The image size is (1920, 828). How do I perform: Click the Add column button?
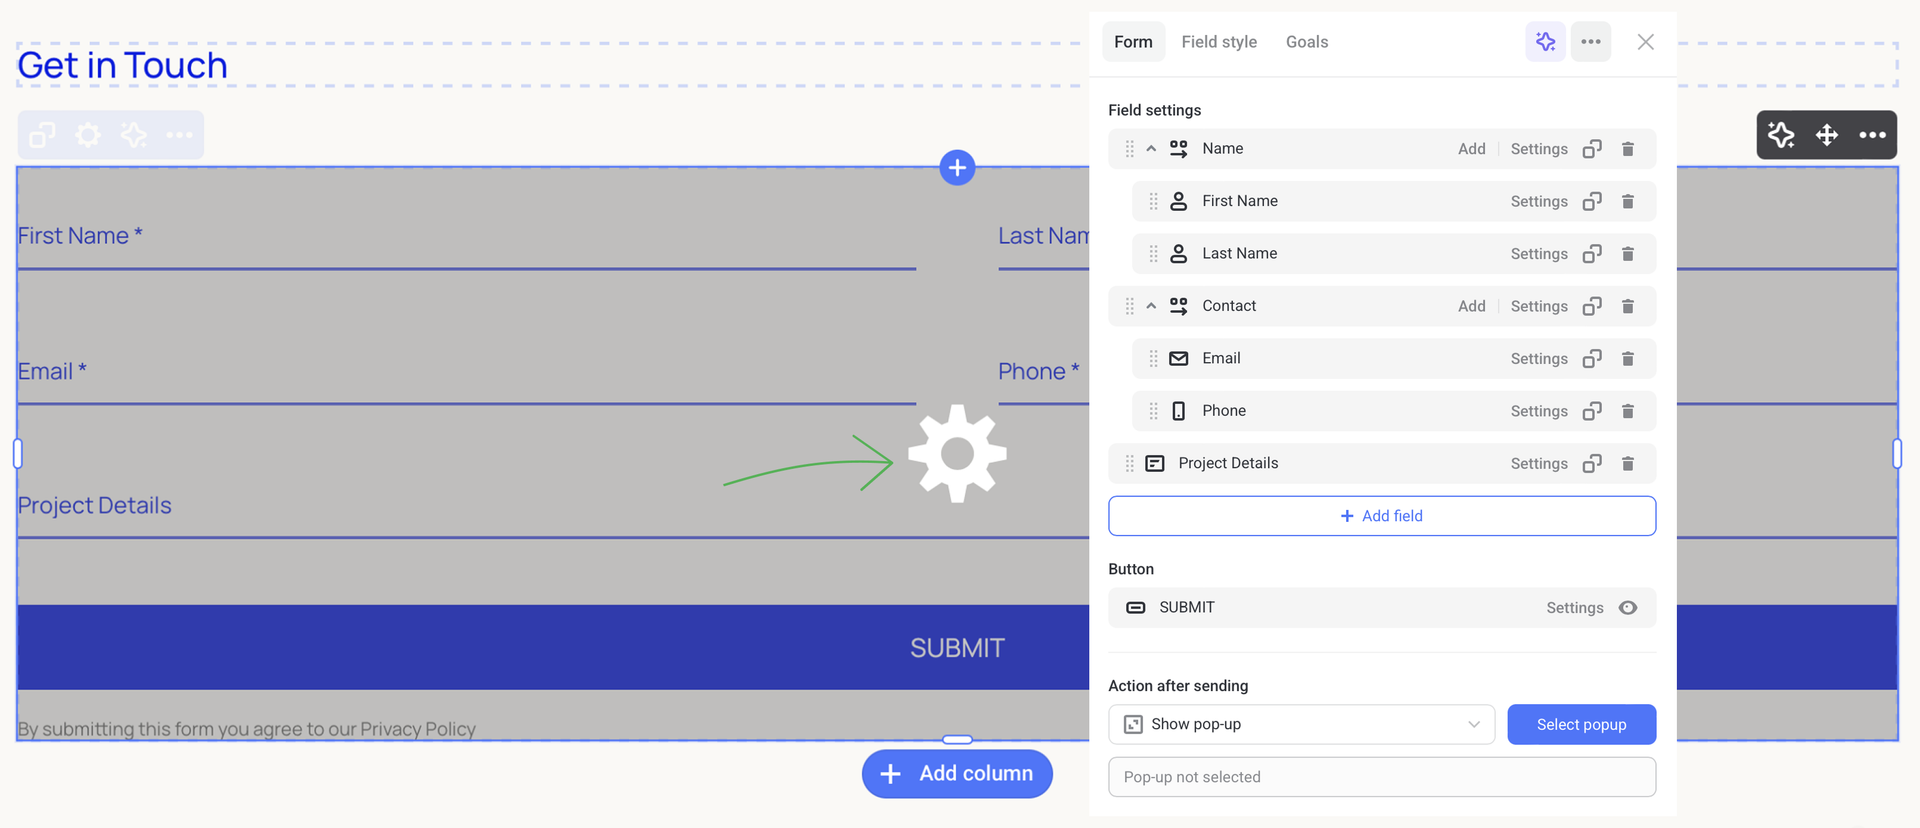tap(957, 774)
